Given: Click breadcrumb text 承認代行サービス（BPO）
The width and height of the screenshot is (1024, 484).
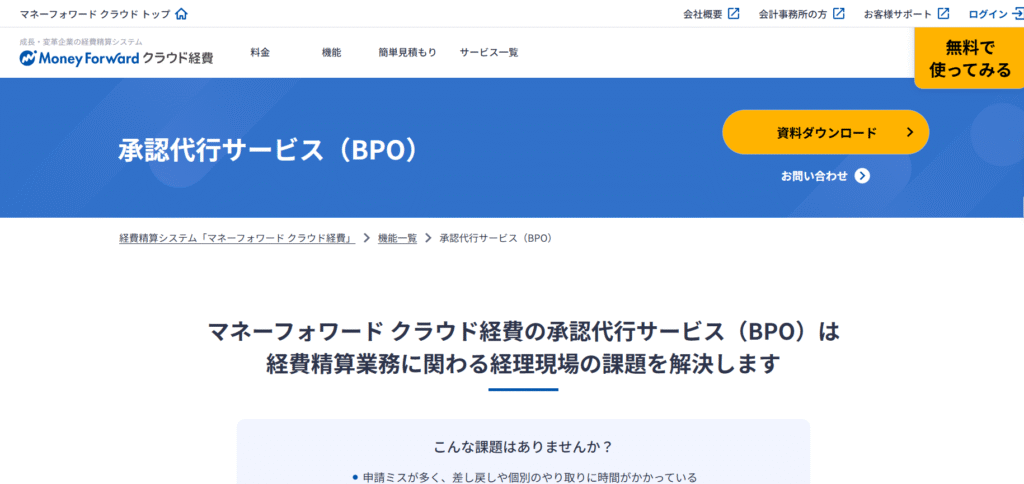Looking at the screenshot, I should point(496,238).
